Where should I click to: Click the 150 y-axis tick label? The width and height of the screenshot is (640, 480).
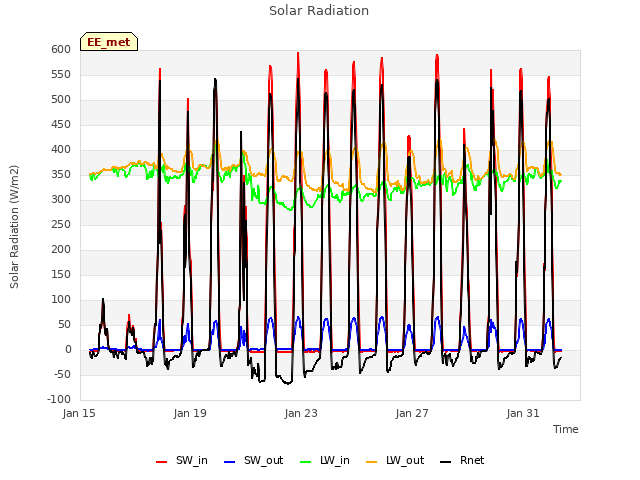pos(61,275)
